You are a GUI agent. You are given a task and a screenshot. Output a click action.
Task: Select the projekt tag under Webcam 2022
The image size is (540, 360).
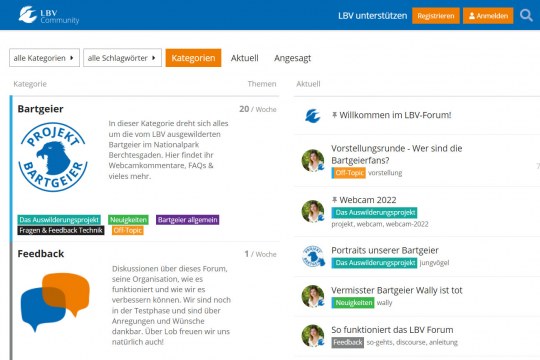click(342, 224)
